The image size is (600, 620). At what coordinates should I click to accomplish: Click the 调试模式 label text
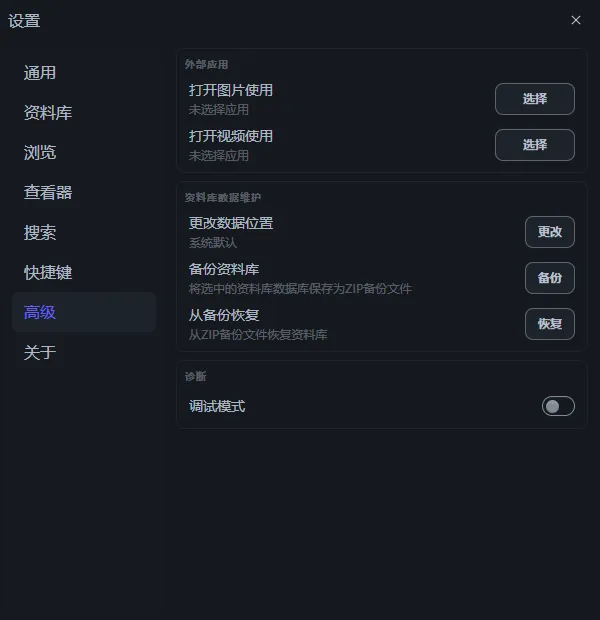coord(217,406)
